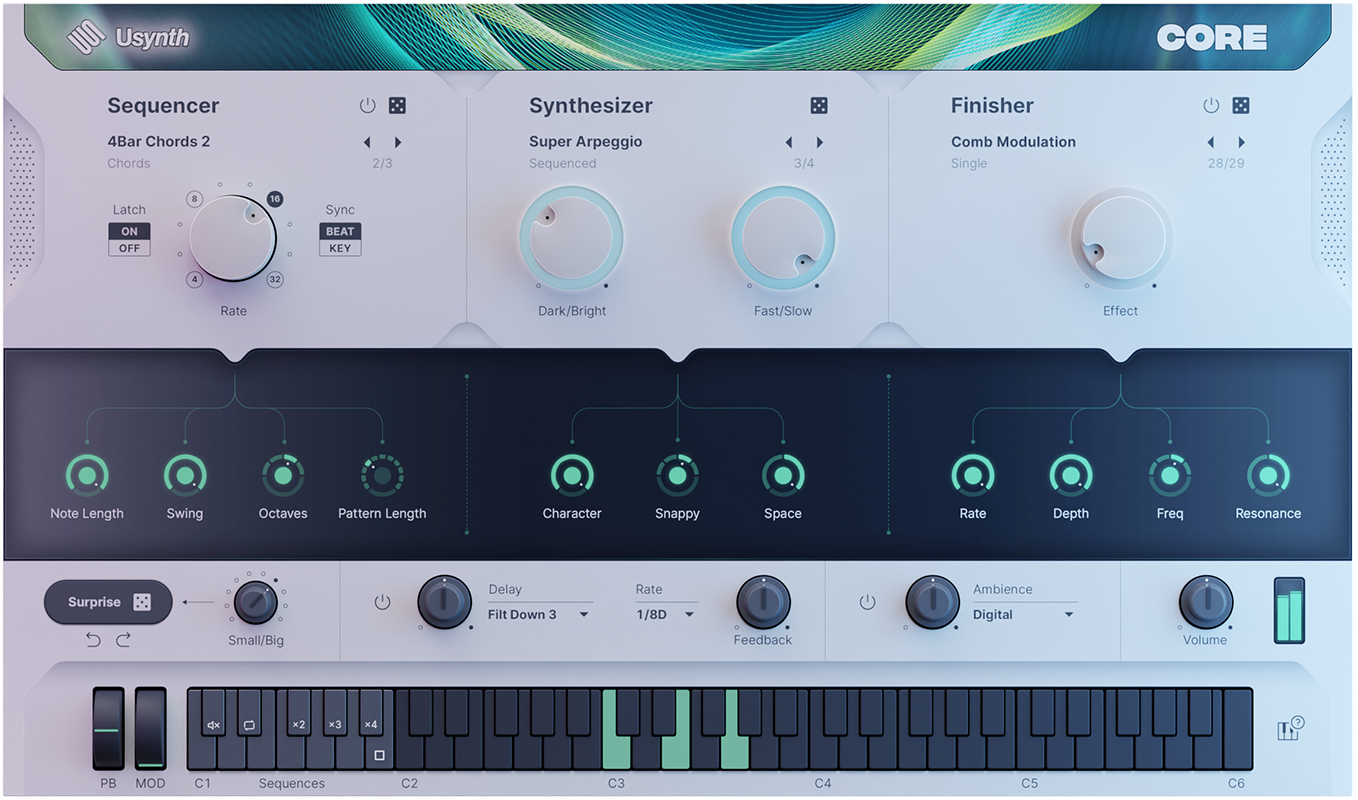Open the Digital Ambience dropdown
The width and height of the screenshot is (1358, 800).
1022,614
